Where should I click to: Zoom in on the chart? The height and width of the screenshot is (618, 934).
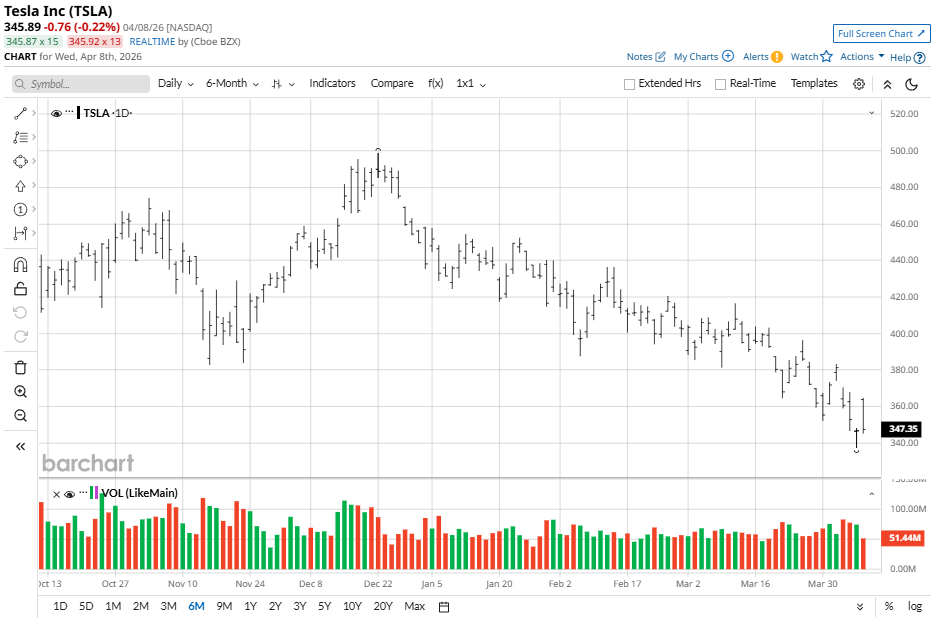[x=20, y=392]
